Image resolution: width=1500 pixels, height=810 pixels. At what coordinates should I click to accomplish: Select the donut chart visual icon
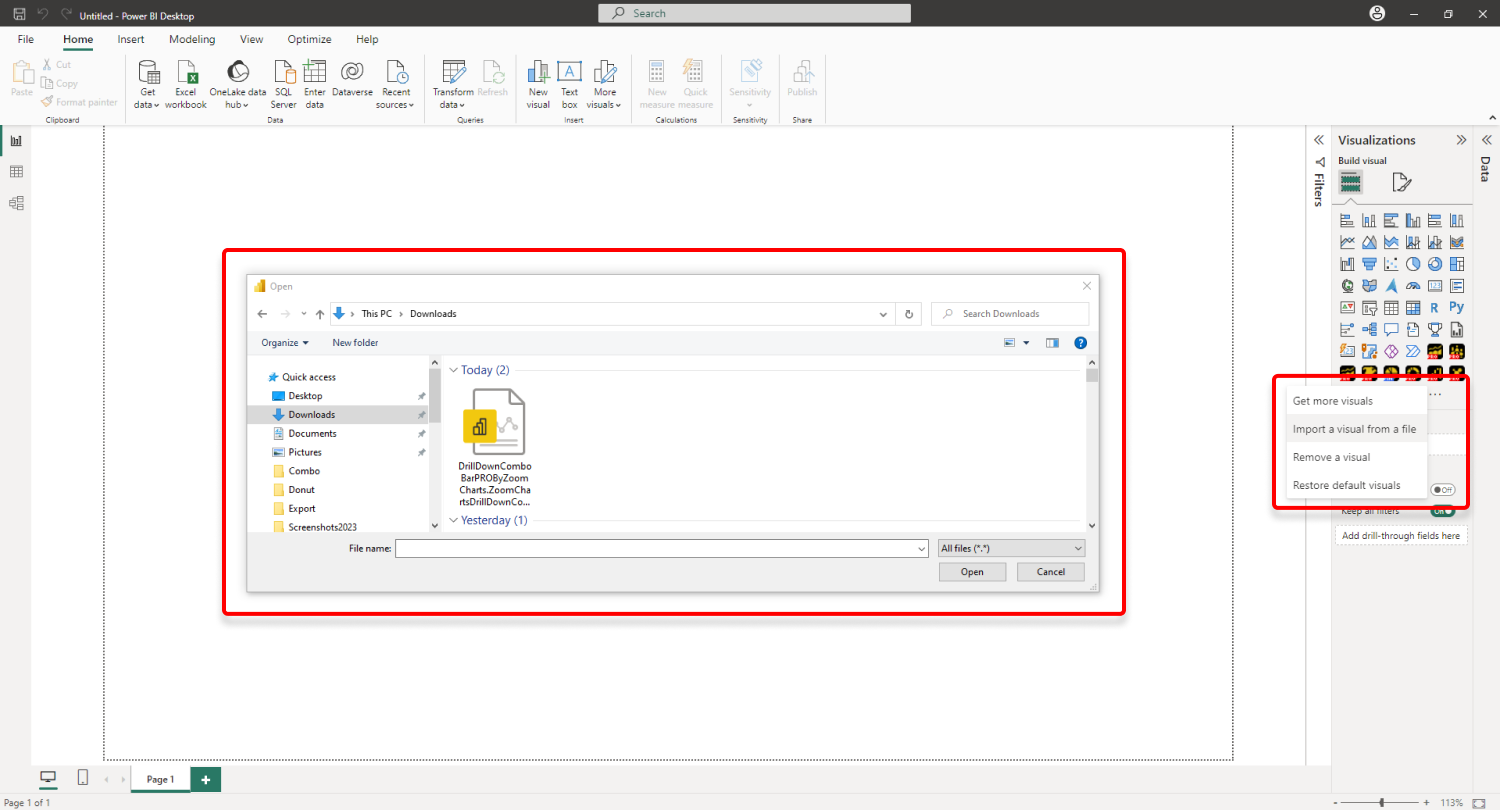[x=1435, y=264]
